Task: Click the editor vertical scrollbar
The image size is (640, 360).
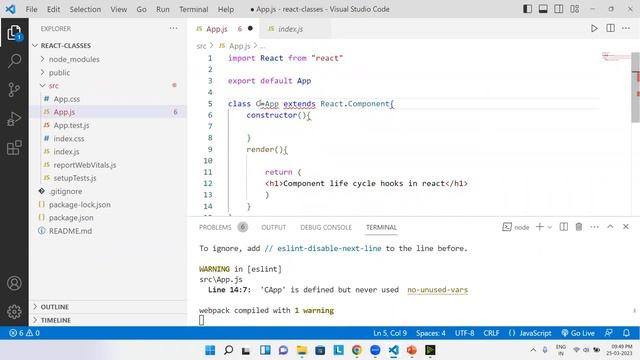Action: (x=636, y=87)
